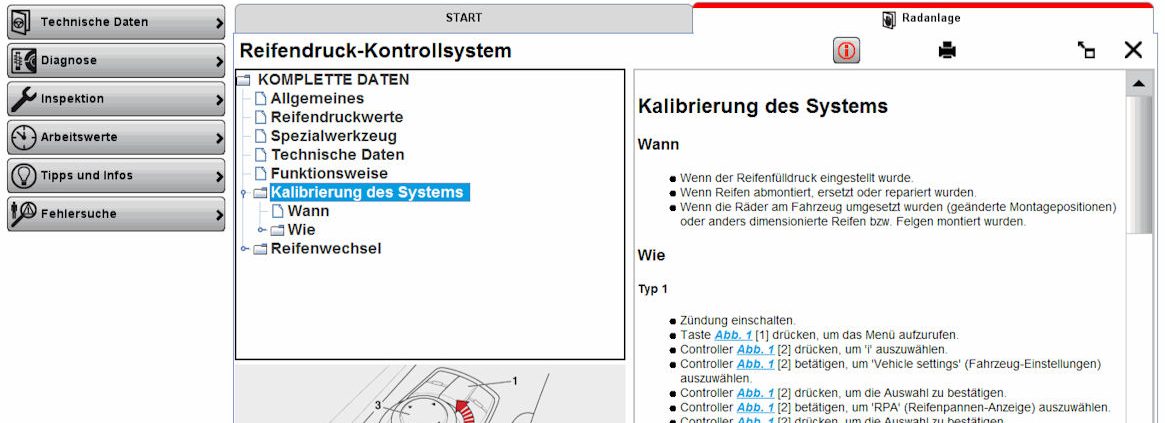Click the arrow on the Diagnose button
The image size is (1165, 423).
(218, 62)
